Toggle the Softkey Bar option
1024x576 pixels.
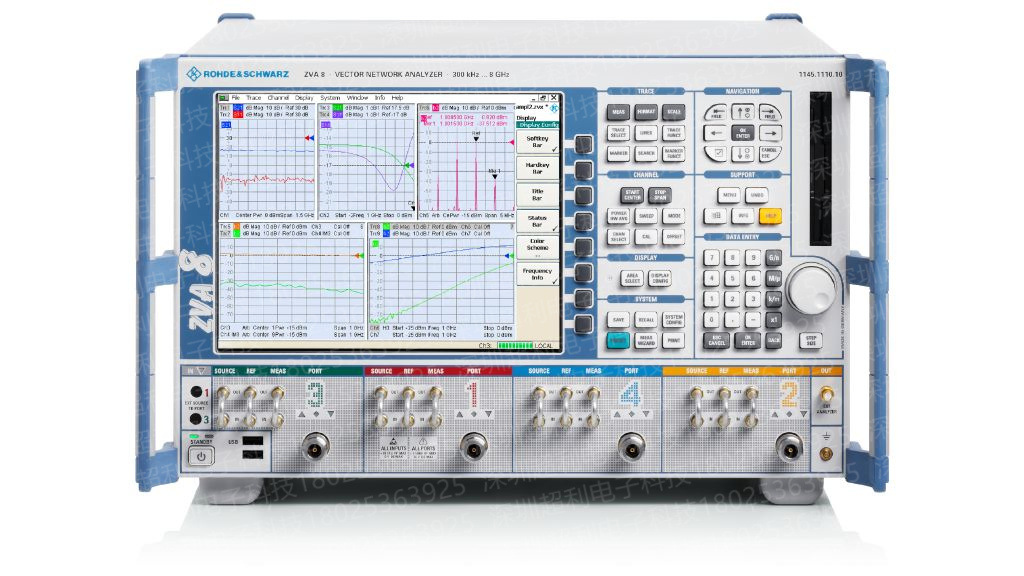[537, 141]
